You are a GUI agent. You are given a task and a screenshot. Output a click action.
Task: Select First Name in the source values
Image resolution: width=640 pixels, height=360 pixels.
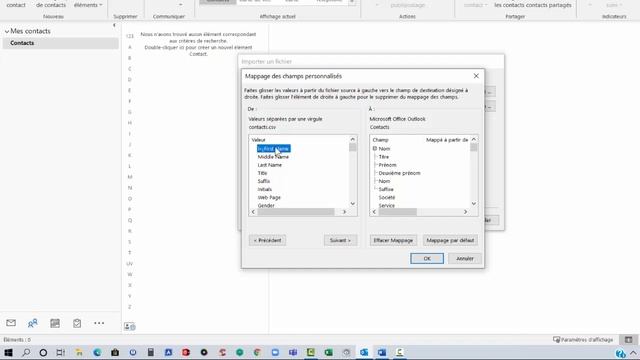[x=273, y=149]
